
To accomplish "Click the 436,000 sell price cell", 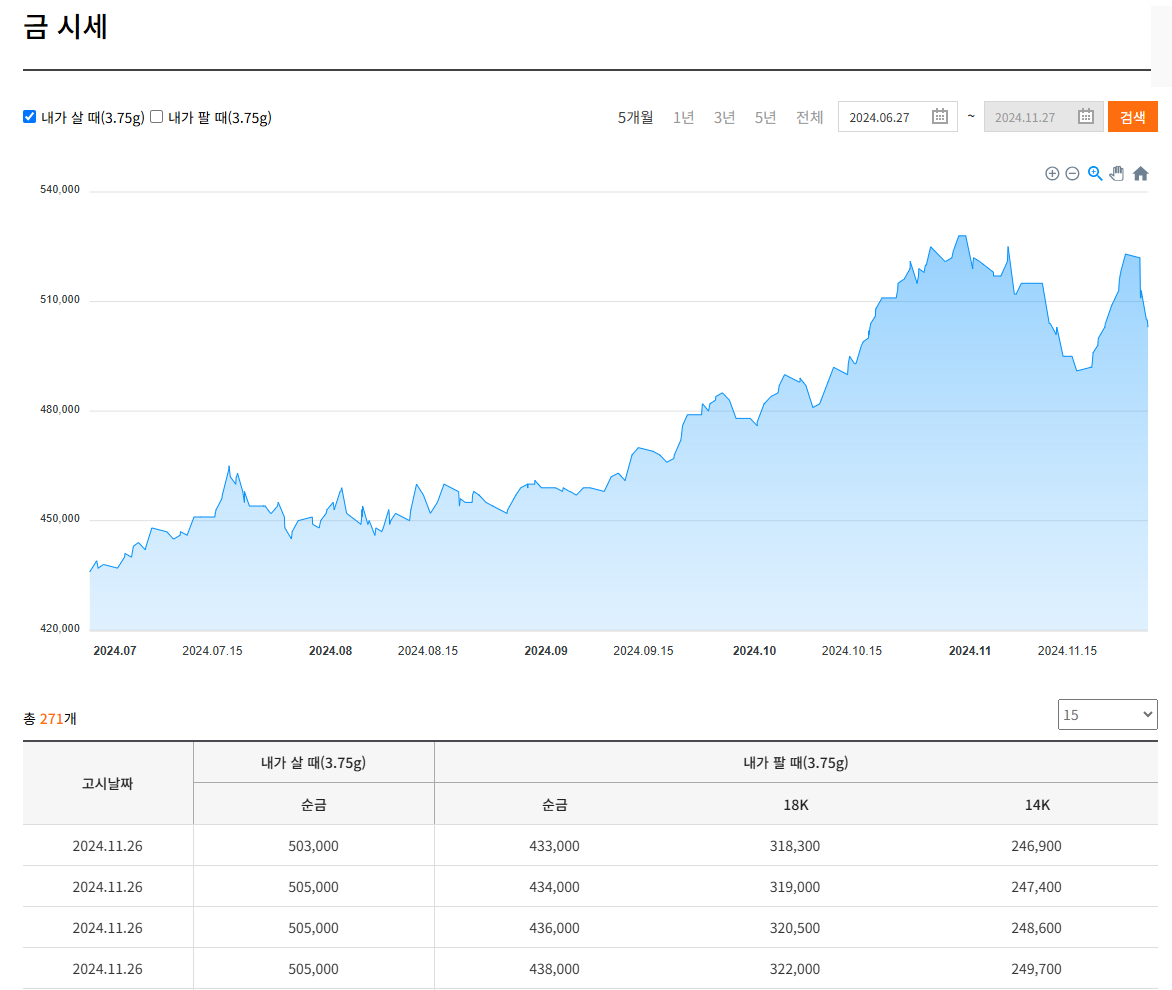I will click(x=554, y=928).
